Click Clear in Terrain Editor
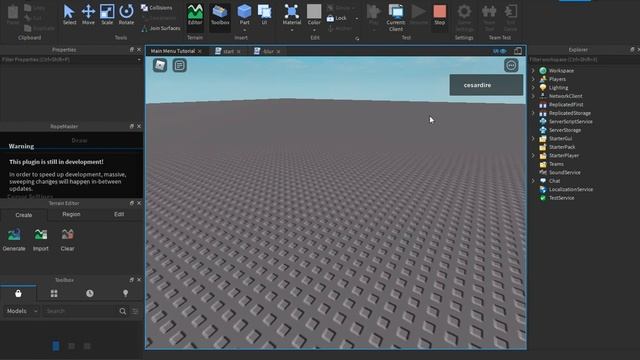The width and height of the screenshot is (640, 360). pyautogui.click(x=67, y=240)
